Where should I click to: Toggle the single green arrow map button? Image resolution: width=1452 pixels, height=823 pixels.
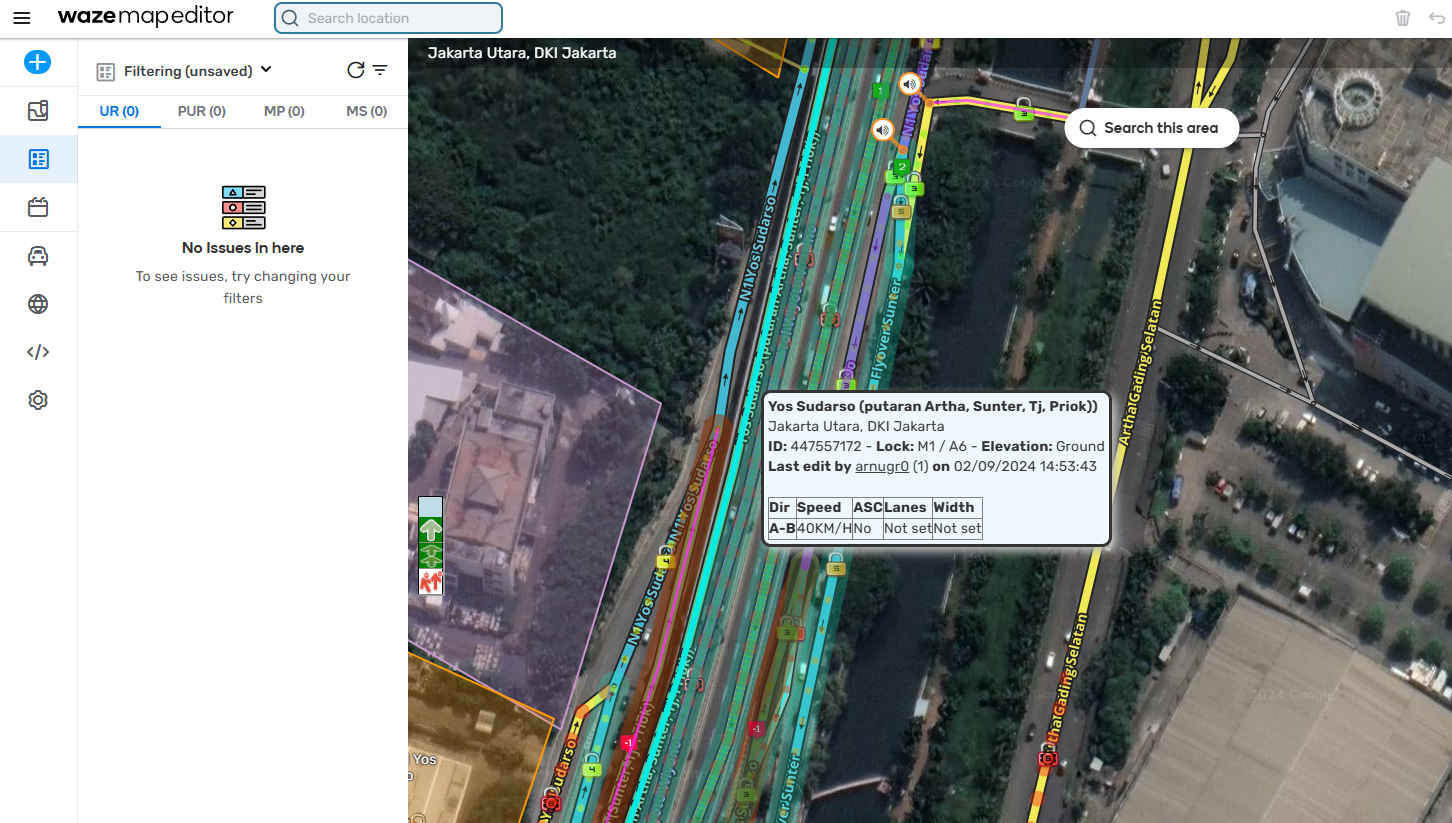point(430,530)
